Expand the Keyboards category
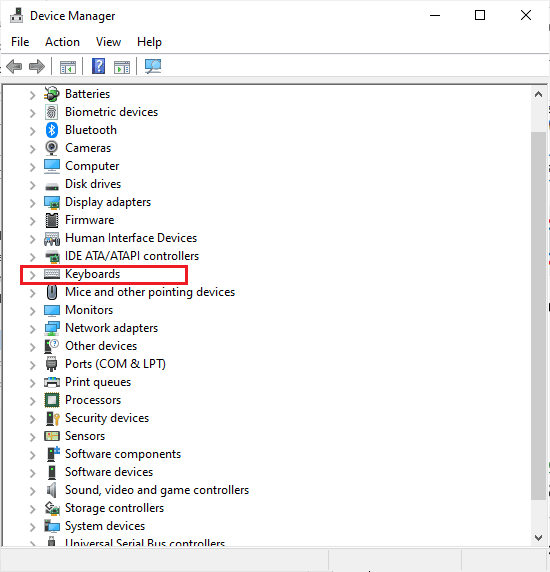550x572 pixels. [x=32, y=275]
